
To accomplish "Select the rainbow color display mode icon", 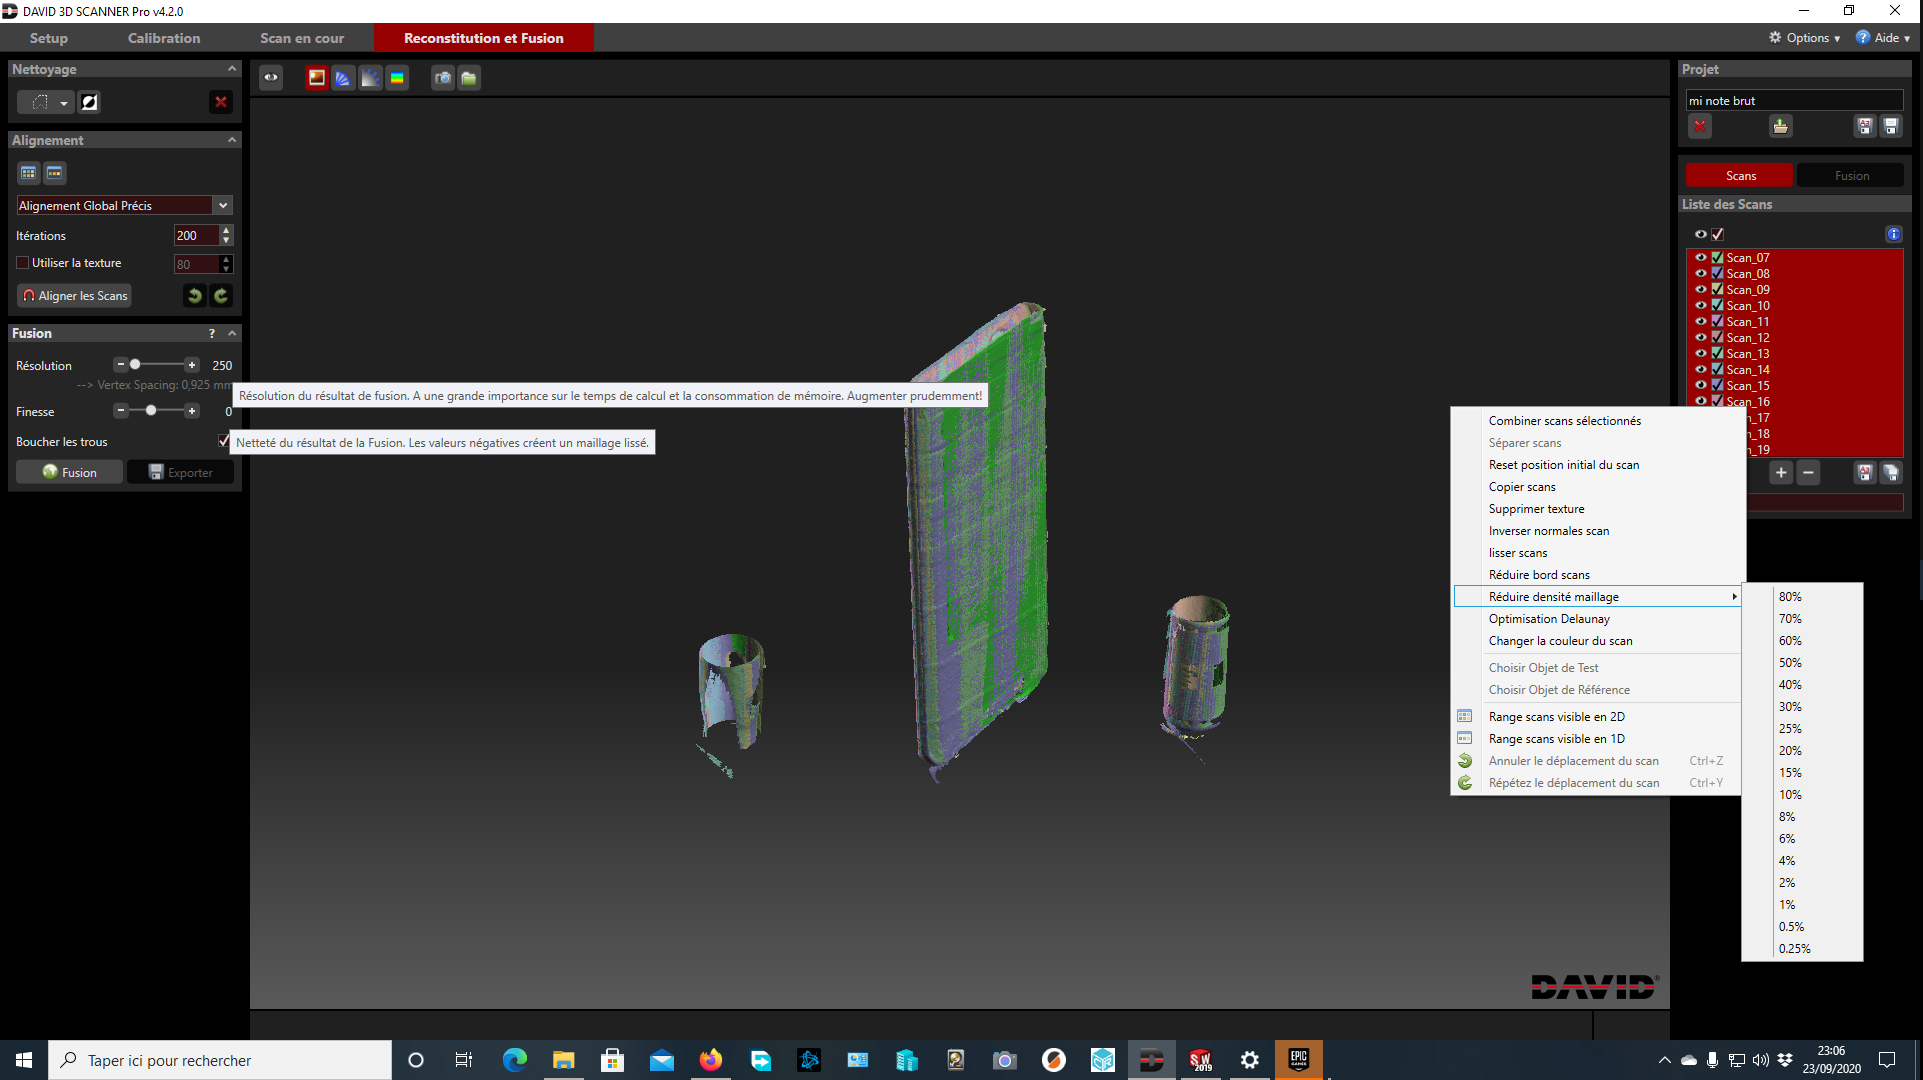I will (397, 78).
